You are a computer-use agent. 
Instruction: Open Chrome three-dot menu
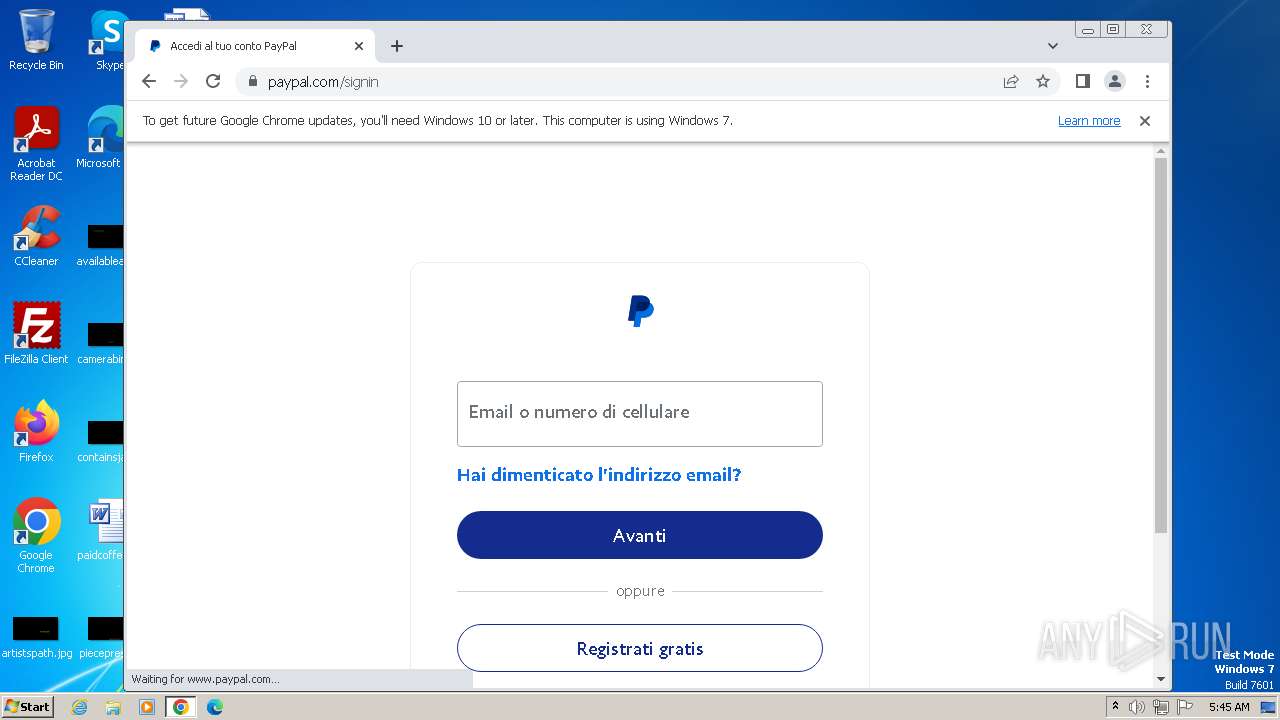click(1147, 81)
